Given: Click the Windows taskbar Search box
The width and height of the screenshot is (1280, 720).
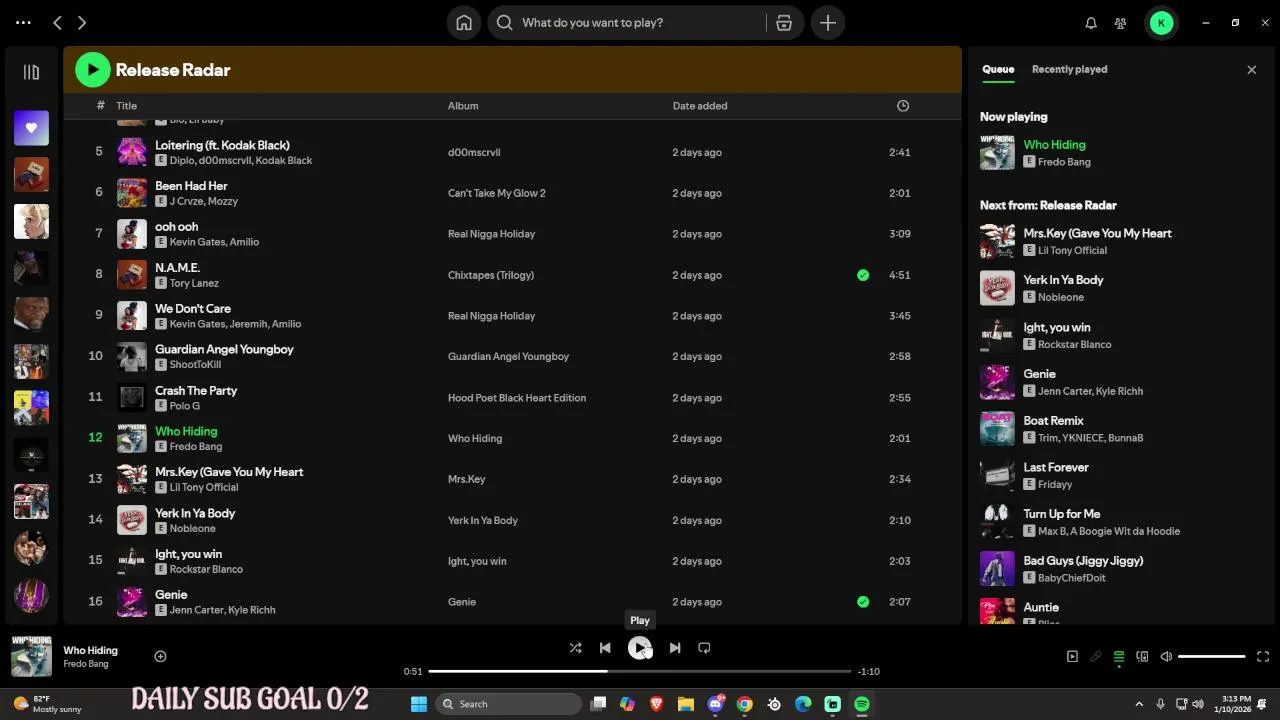Looking at the screenshot, I should click(x=509, y=704).
